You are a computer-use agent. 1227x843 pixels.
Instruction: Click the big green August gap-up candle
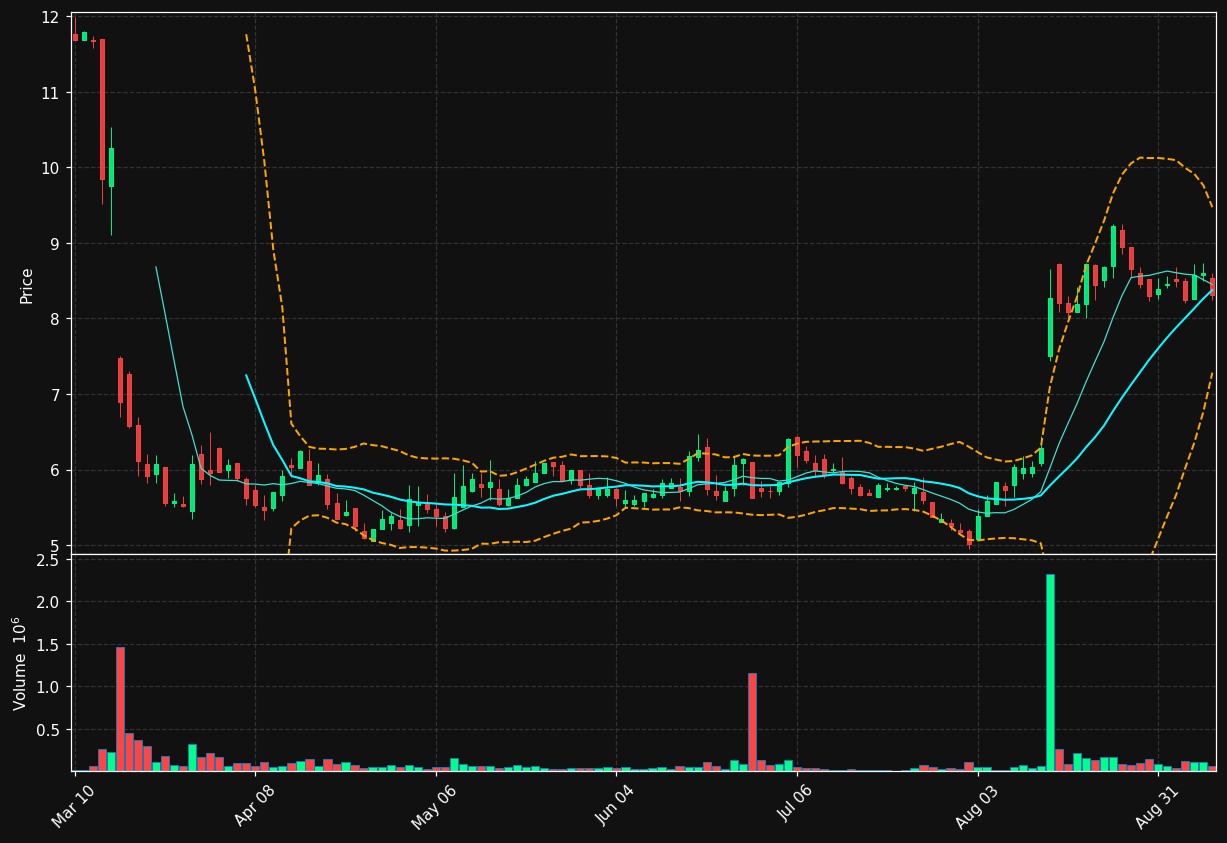(x=1050, y=327)
